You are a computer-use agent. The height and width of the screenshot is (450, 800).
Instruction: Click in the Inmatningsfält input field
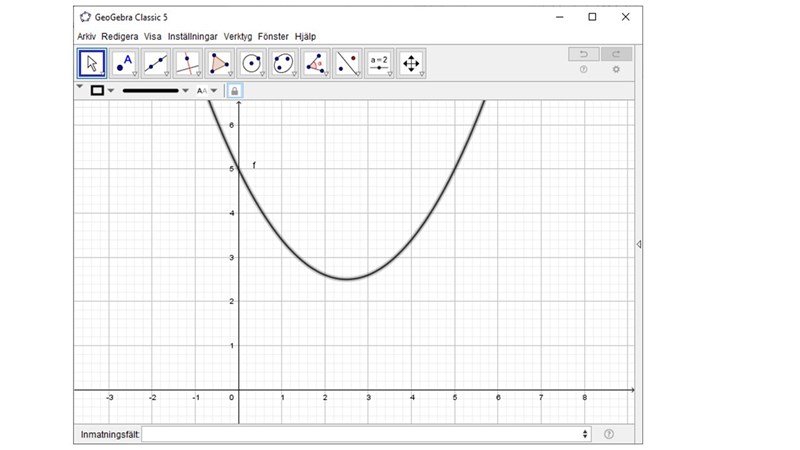point(365,434)
